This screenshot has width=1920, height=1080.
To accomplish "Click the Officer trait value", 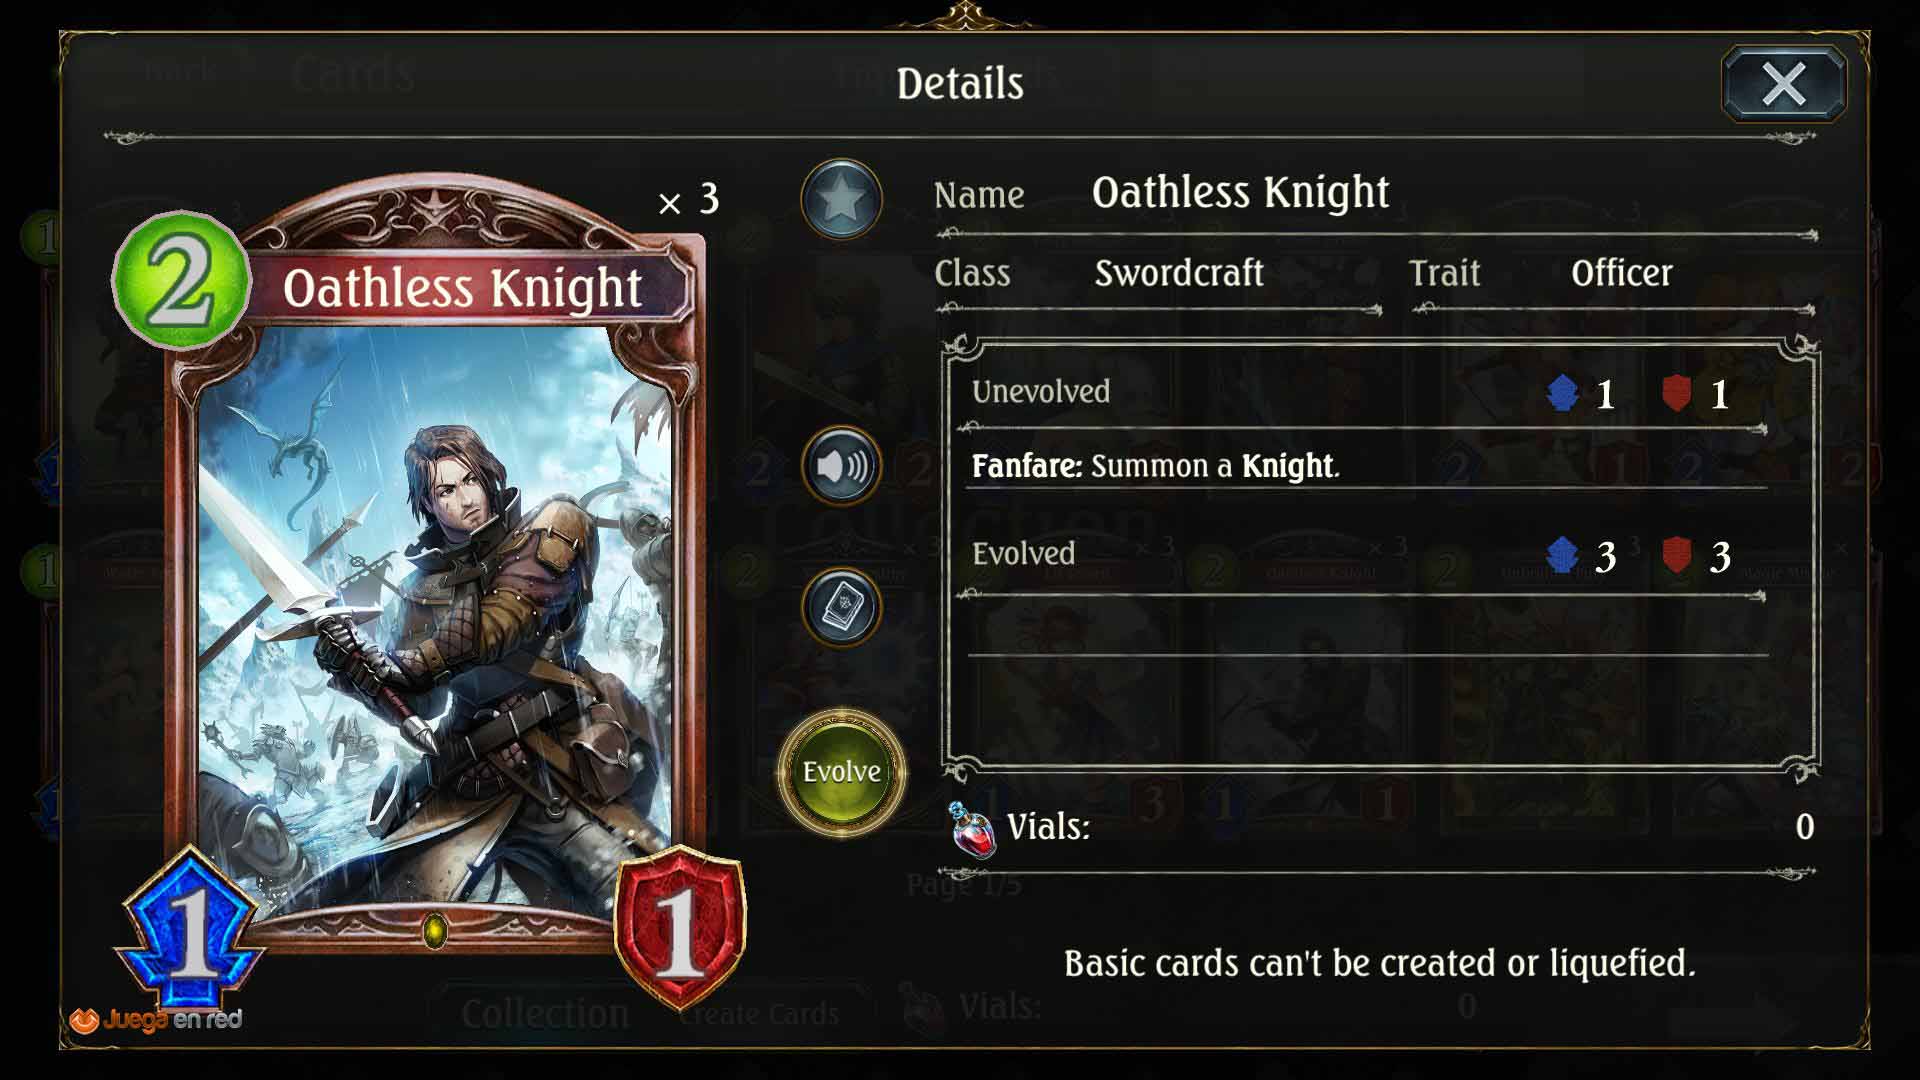I will 1621,273.
